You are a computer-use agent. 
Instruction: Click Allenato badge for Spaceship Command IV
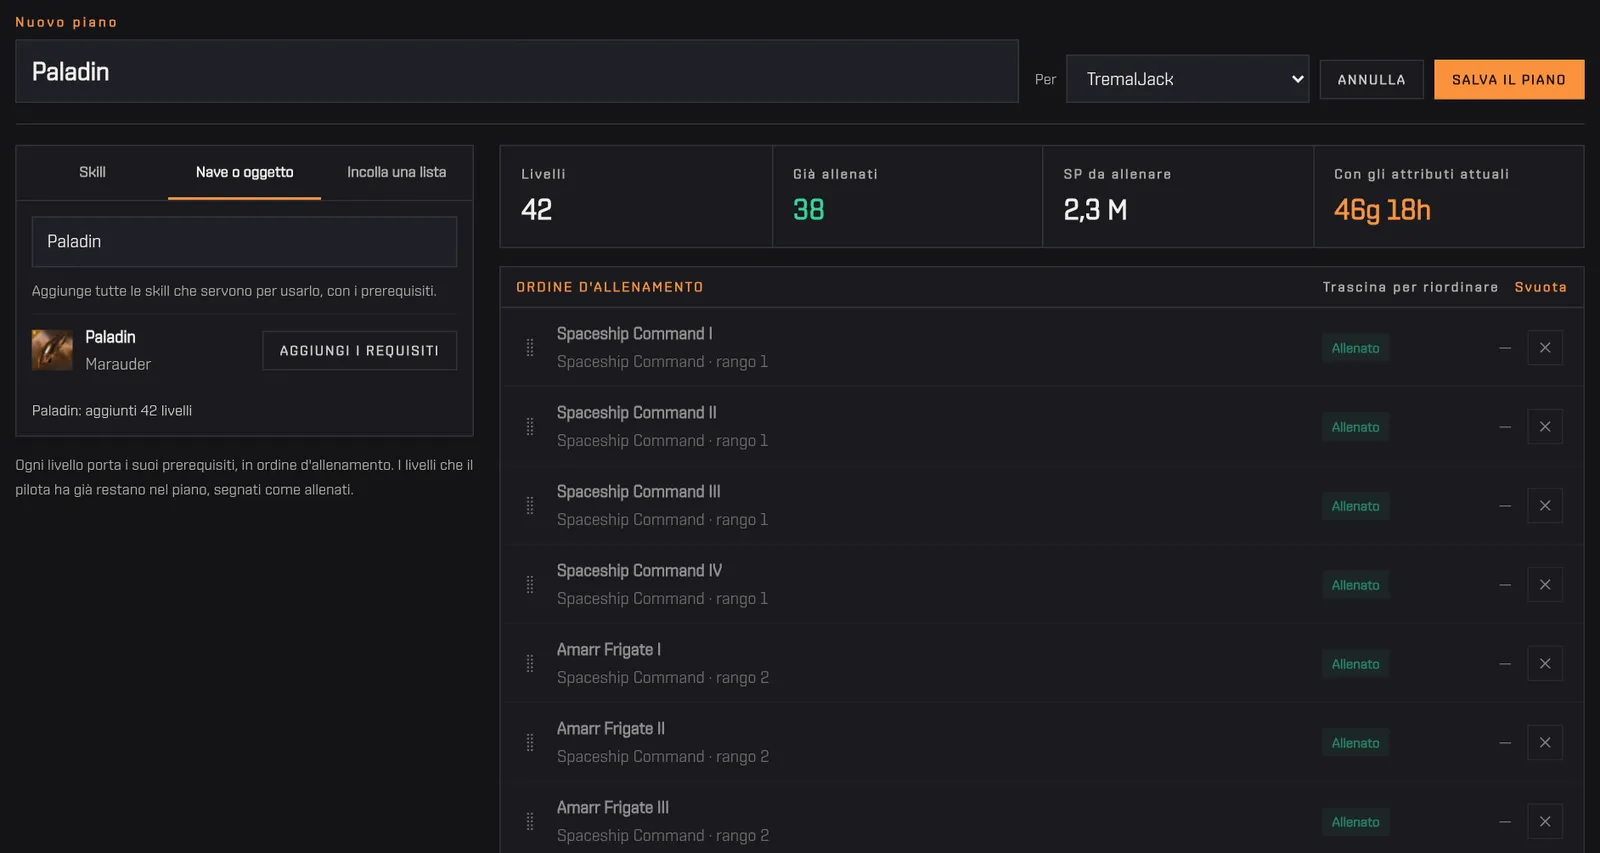coord(1355,585)
